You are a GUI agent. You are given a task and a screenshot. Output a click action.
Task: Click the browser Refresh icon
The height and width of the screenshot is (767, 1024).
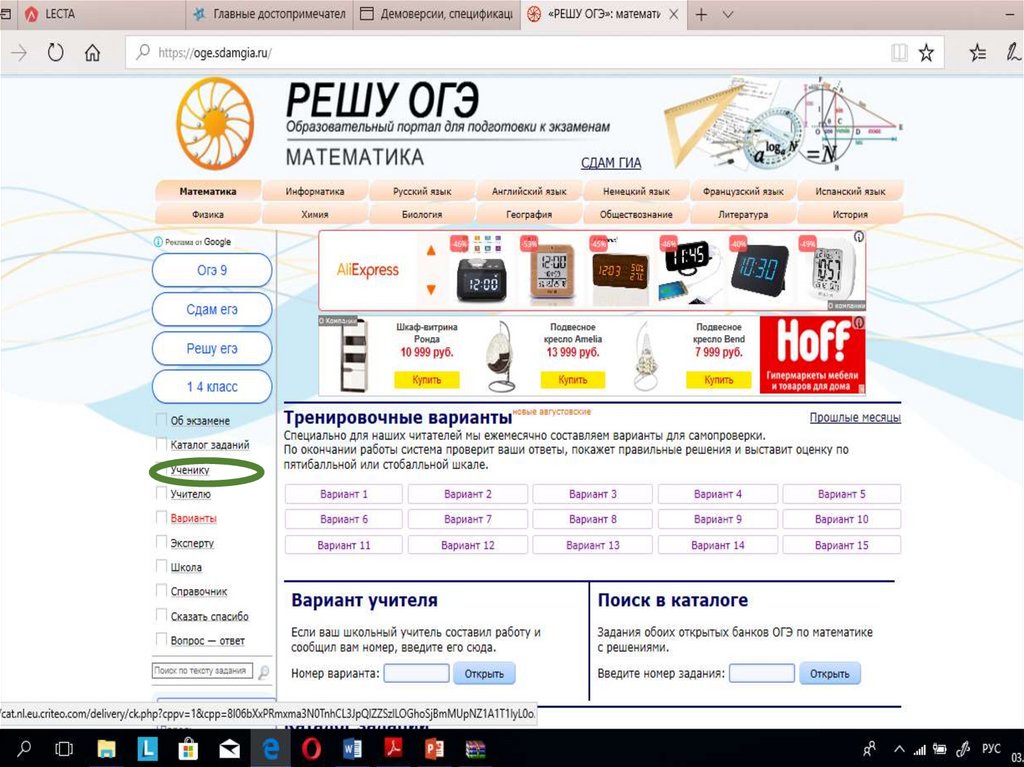point(56,52)
